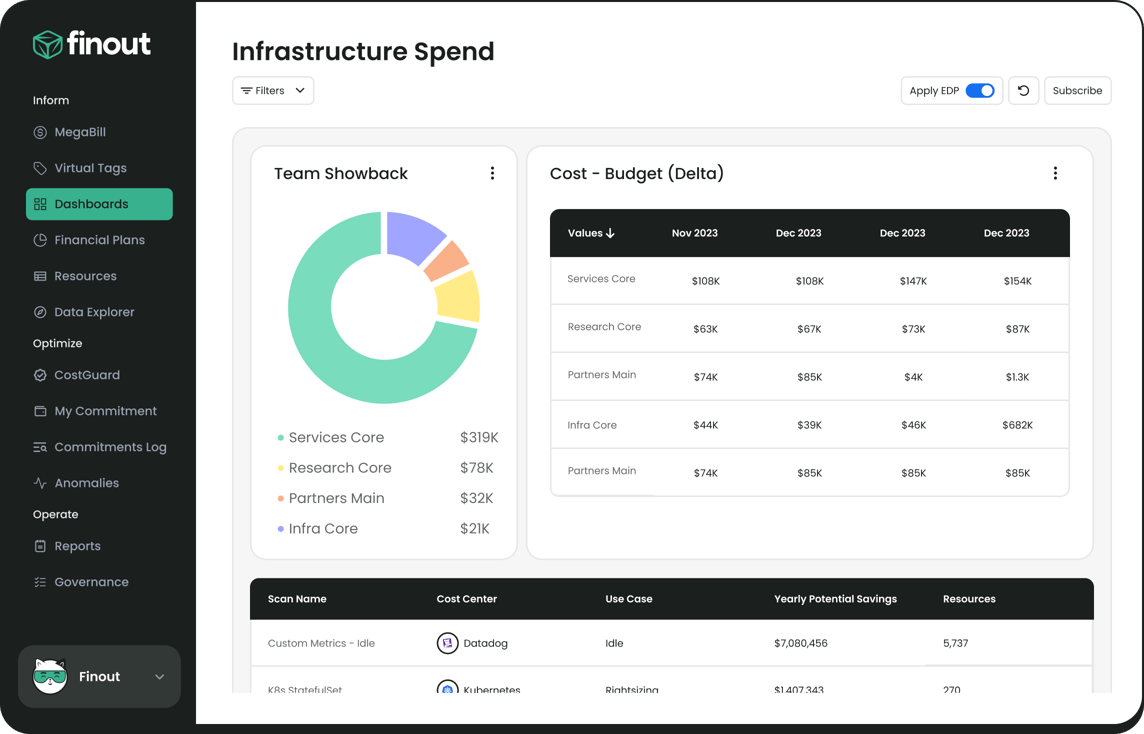1144x734 pixels.
Task: Click the yellow Research Core donut segment
Action: tap(459, 298)
